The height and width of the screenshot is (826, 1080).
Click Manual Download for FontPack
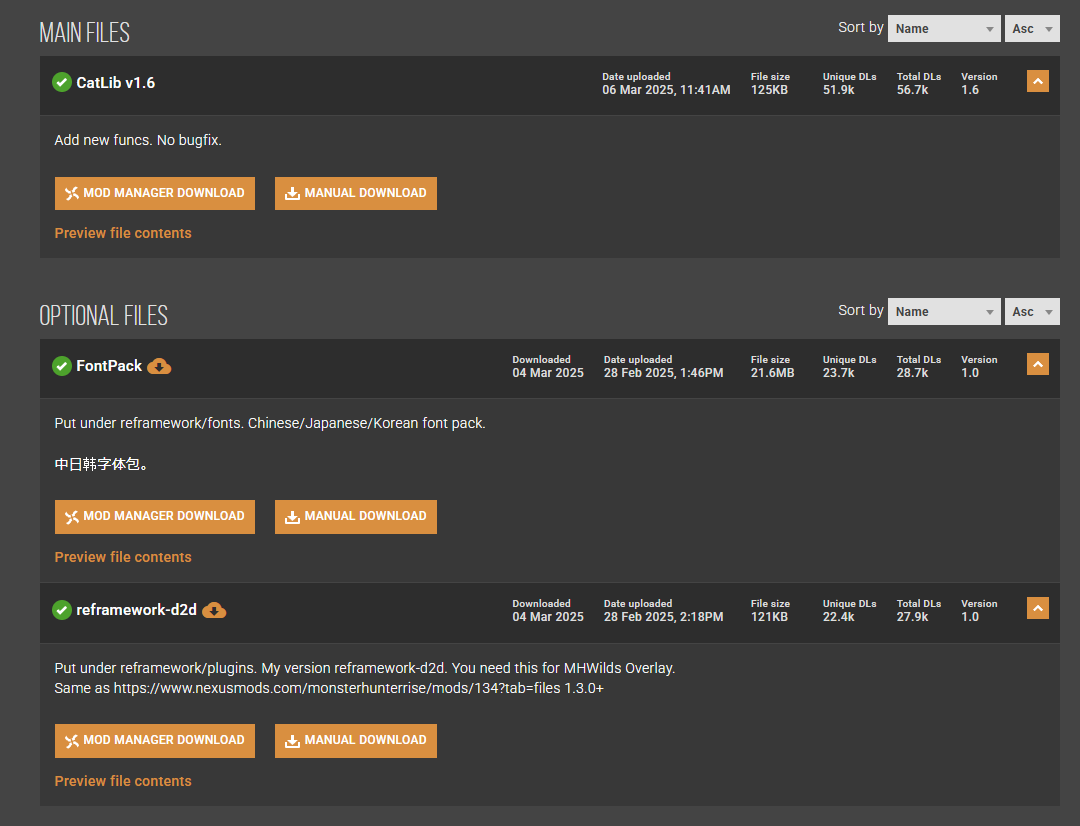tap(355, 517)
